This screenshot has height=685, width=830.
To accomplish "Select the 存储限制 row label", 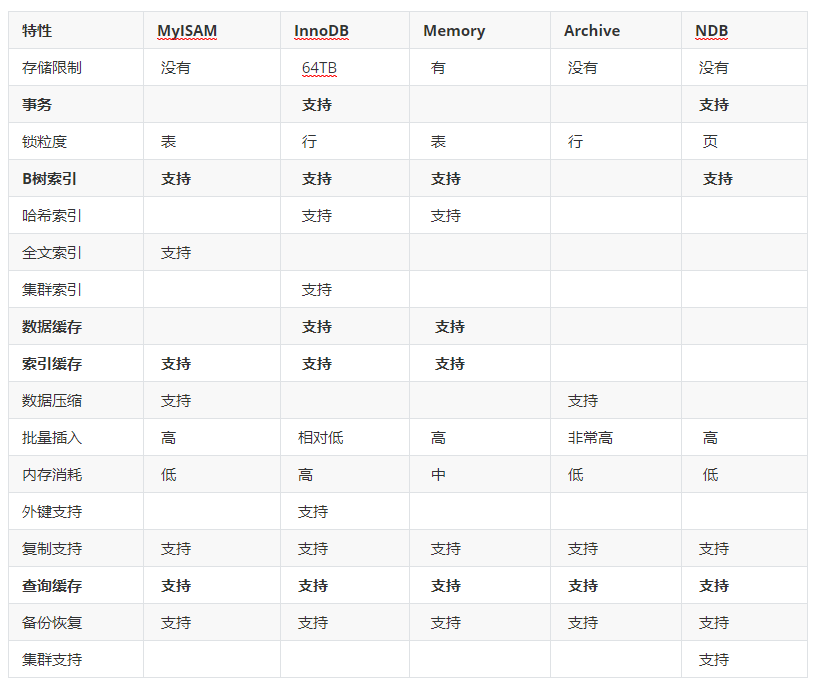I will point(52,68).
